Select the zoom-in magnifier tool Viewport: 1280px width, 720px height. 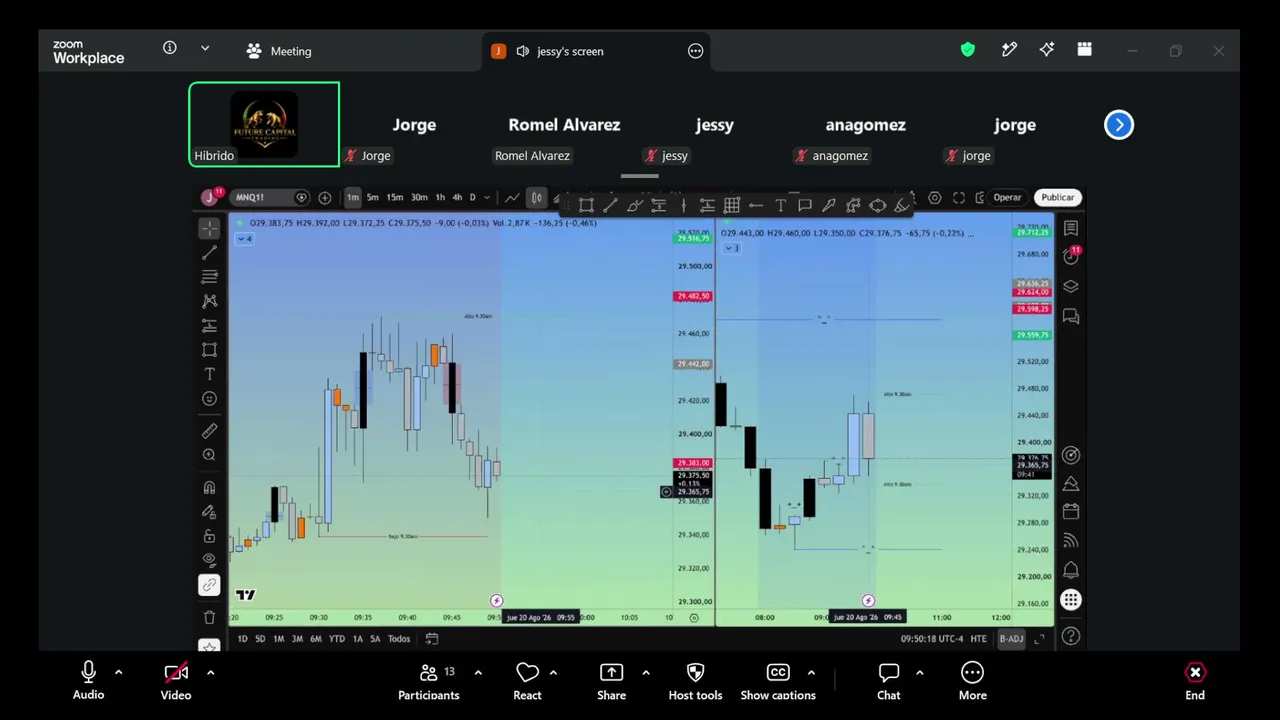[x=209, y=455]
